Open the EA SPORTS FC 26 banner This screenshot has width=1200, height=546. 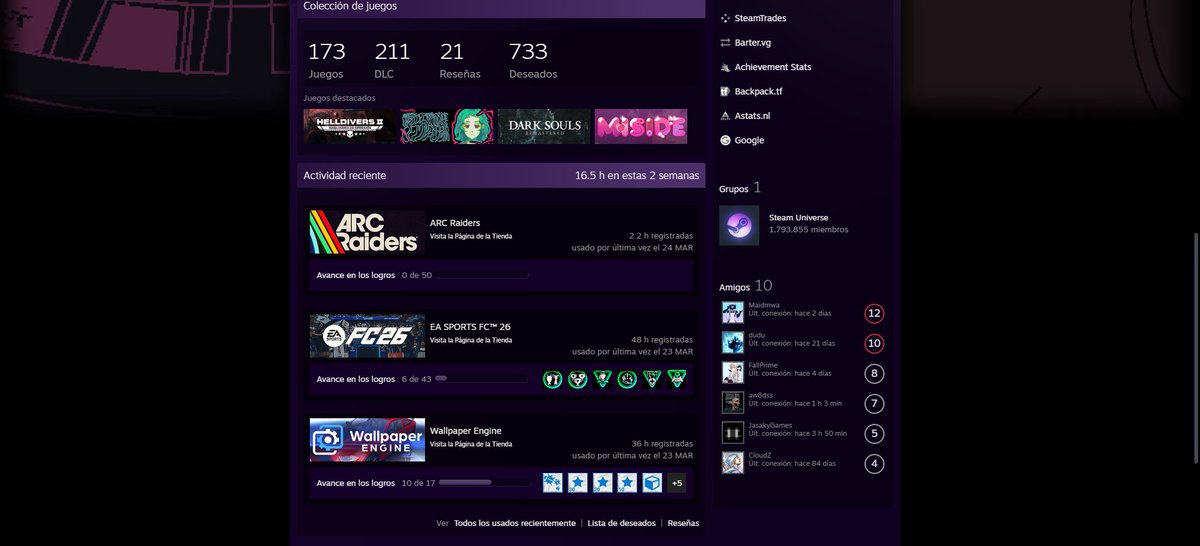[x=367, y=336]
